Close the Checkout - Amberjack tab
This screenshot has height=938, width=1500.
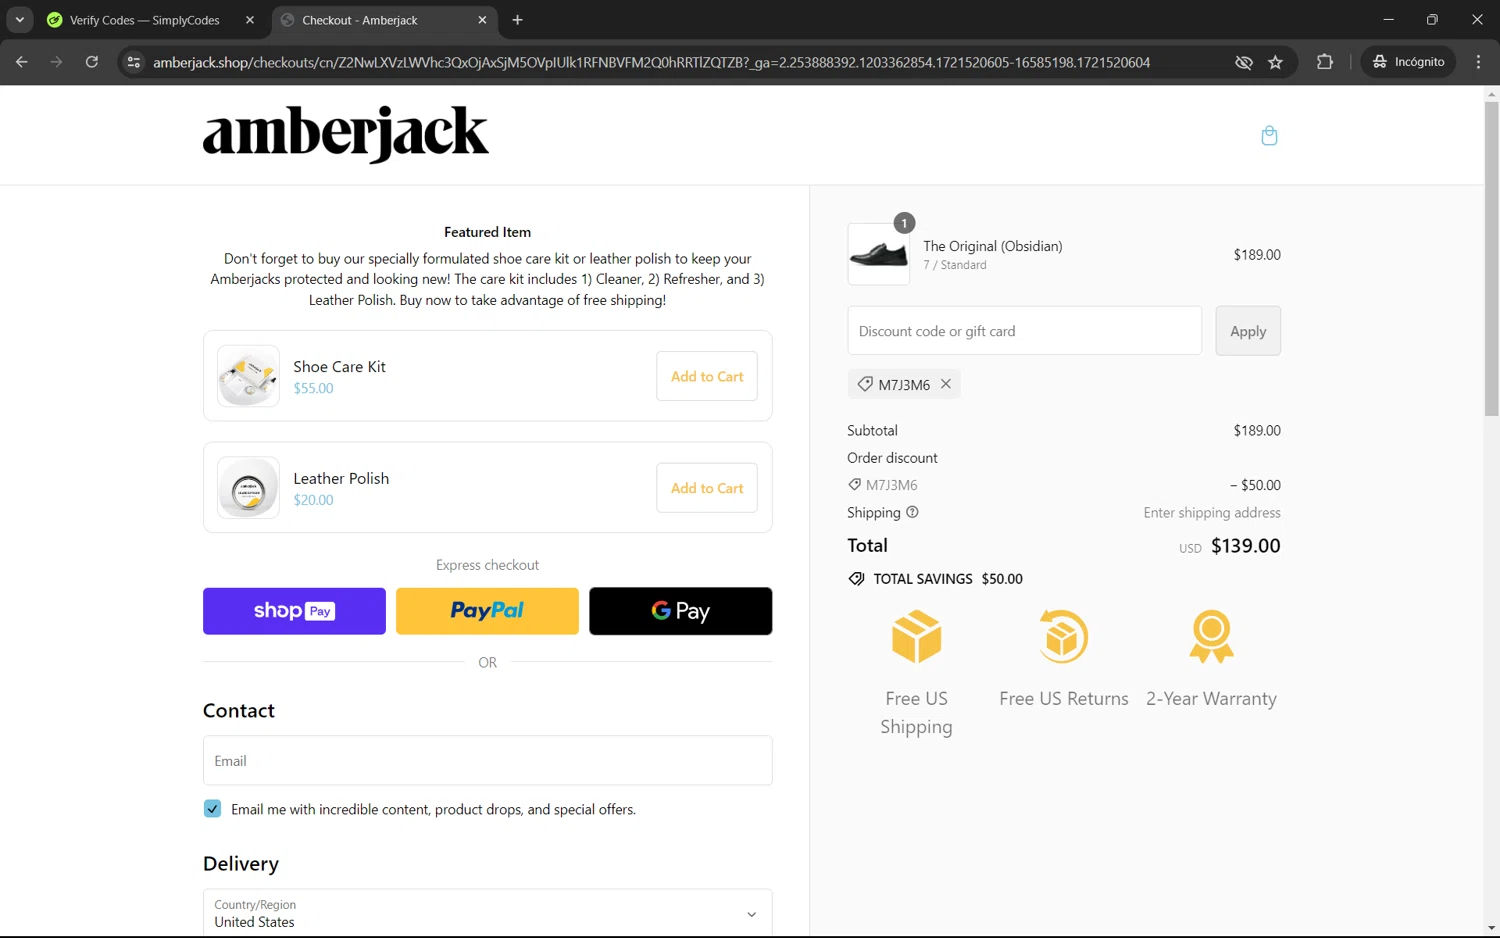coord(482,20)
